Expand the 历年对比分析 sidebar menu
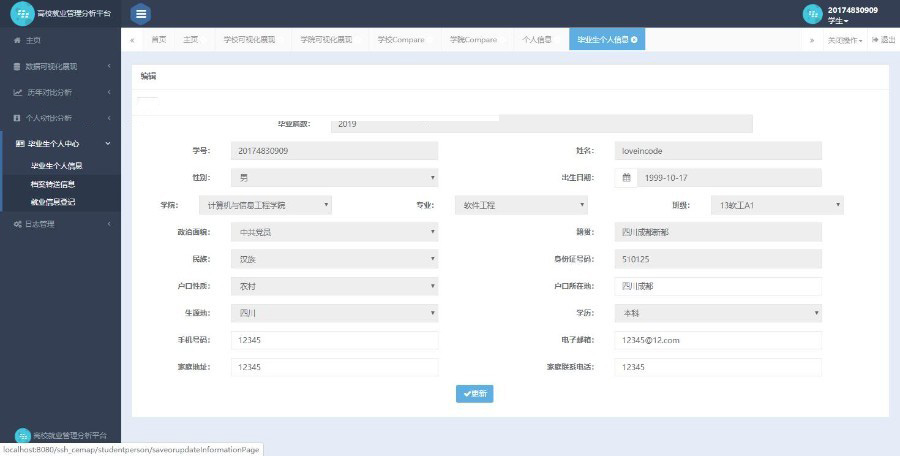Image resolution: width=900 pixels, height=456 pixels. tap(59, 92)
